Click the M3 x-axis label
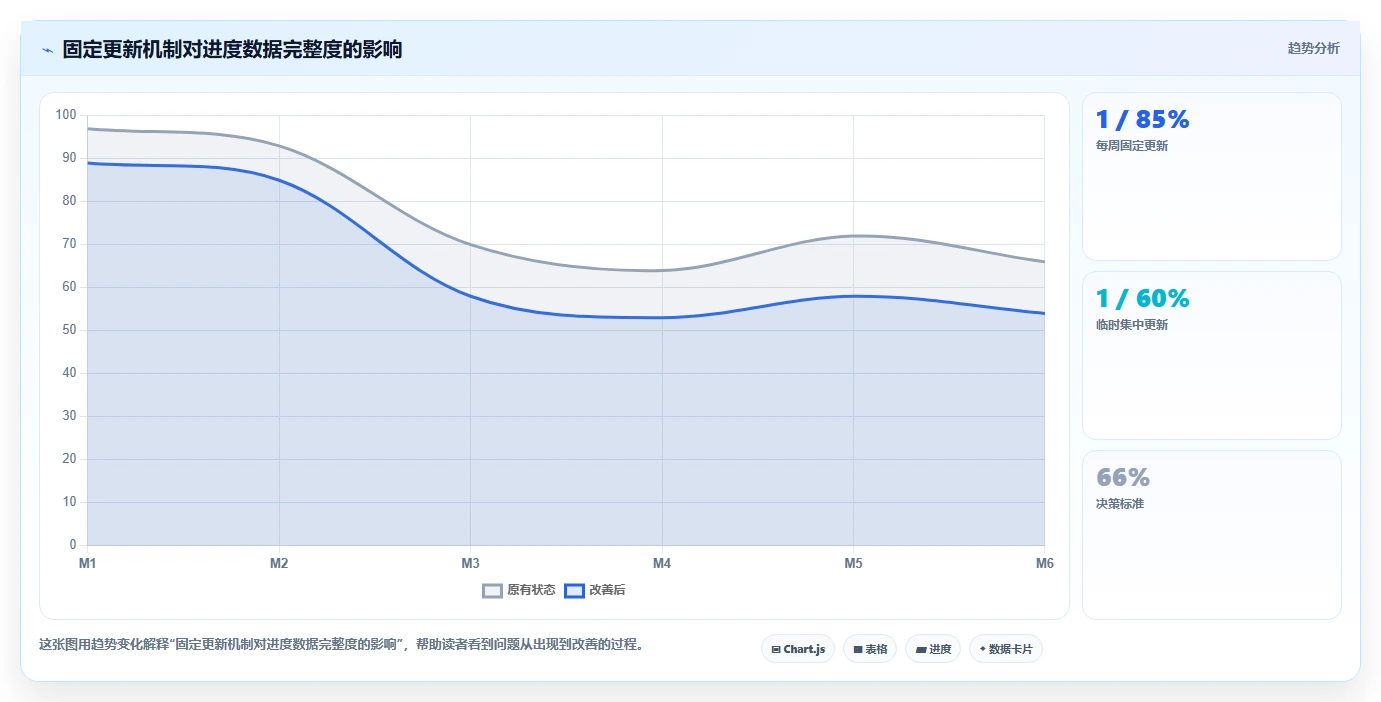The height and width of the screenshot is (702, 1381). [470, 563]
